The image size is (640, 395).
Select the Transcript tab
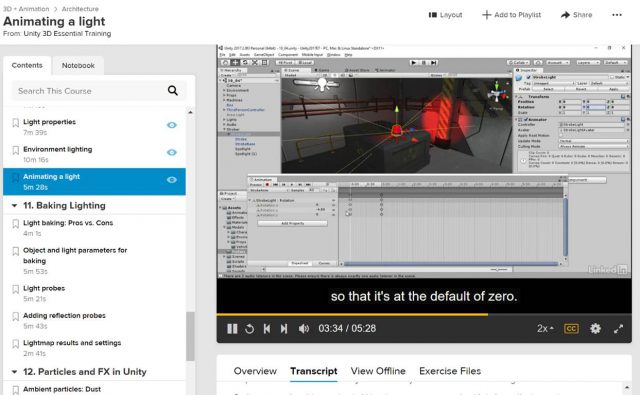tap(313, 371)
